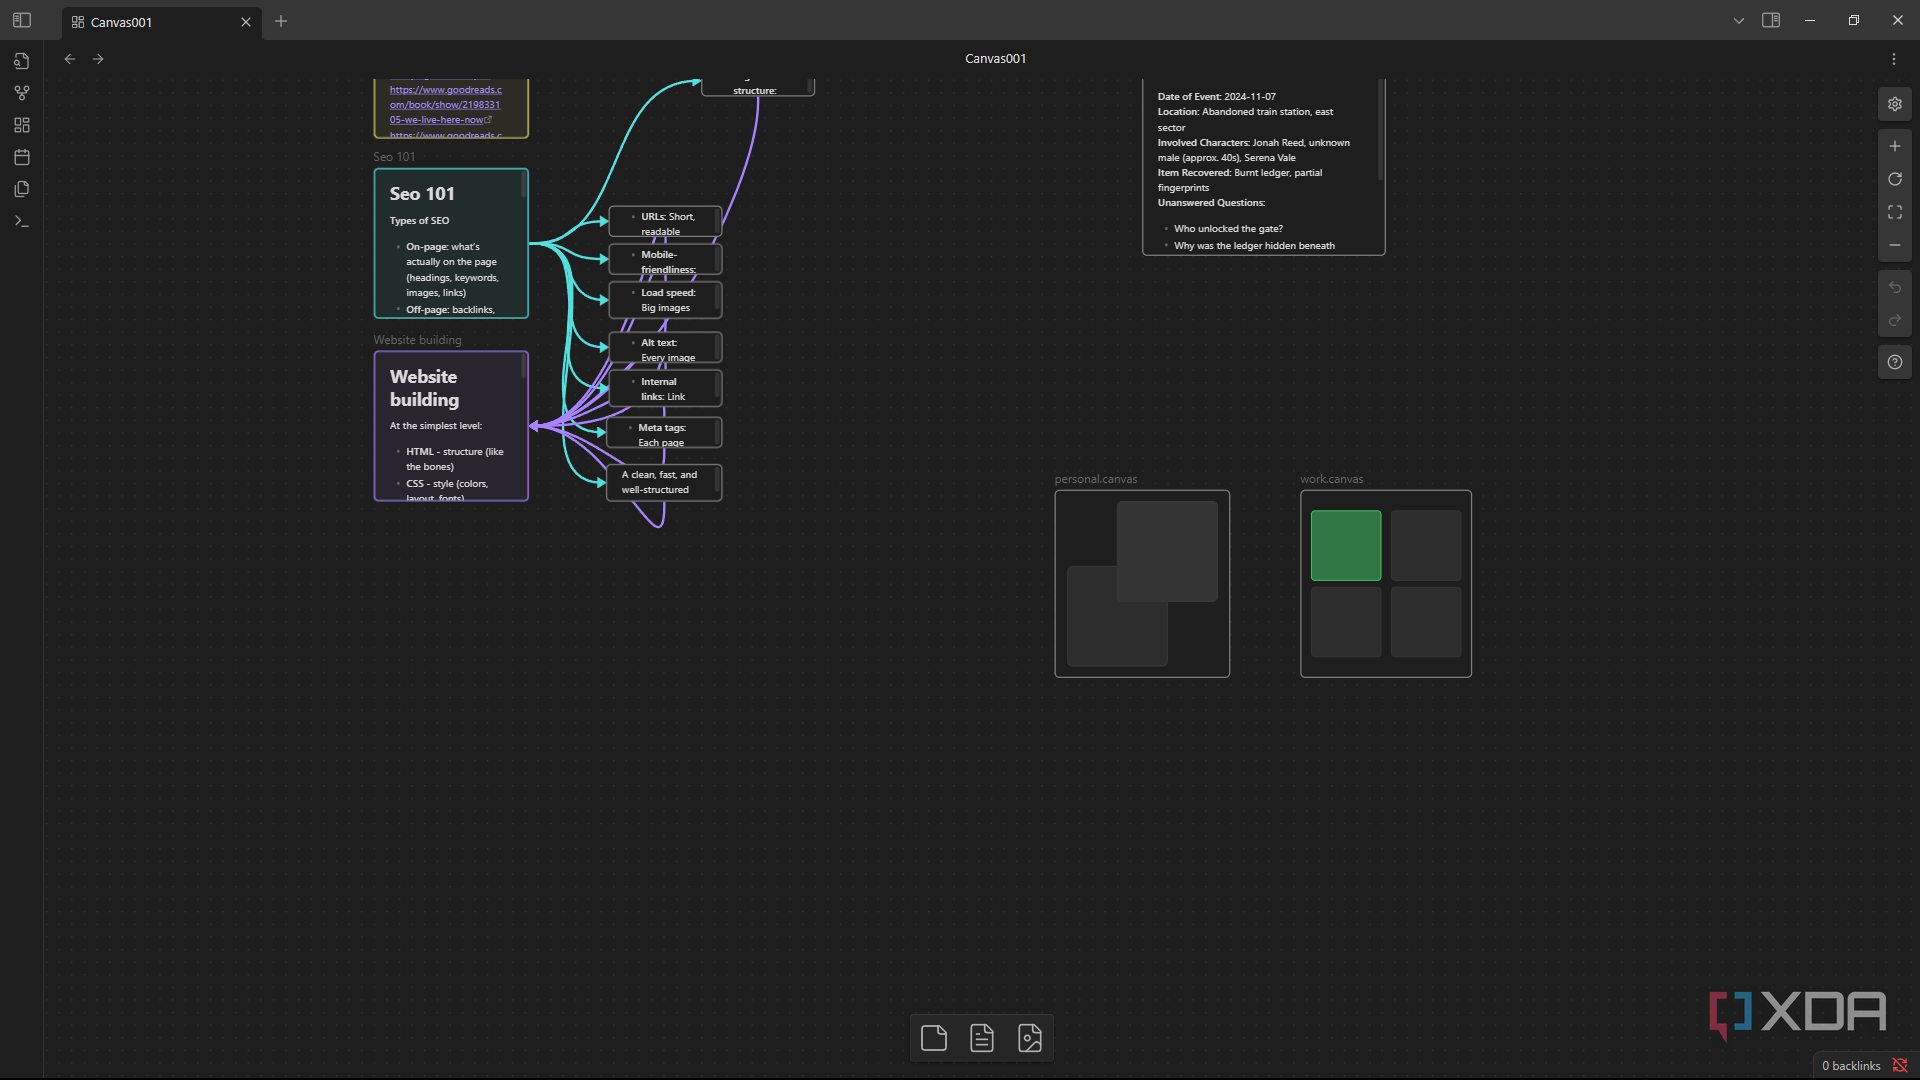
Task: Select the 'Meta tags: Each page' card
Action: coord(663,433)
